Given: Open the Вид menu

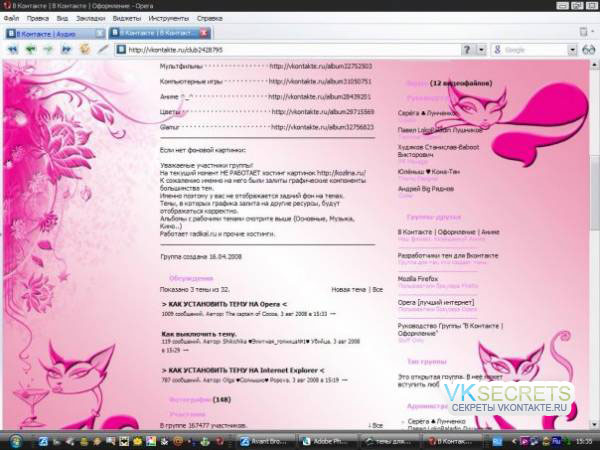Looking at the screenshot, I should [62, 18].
